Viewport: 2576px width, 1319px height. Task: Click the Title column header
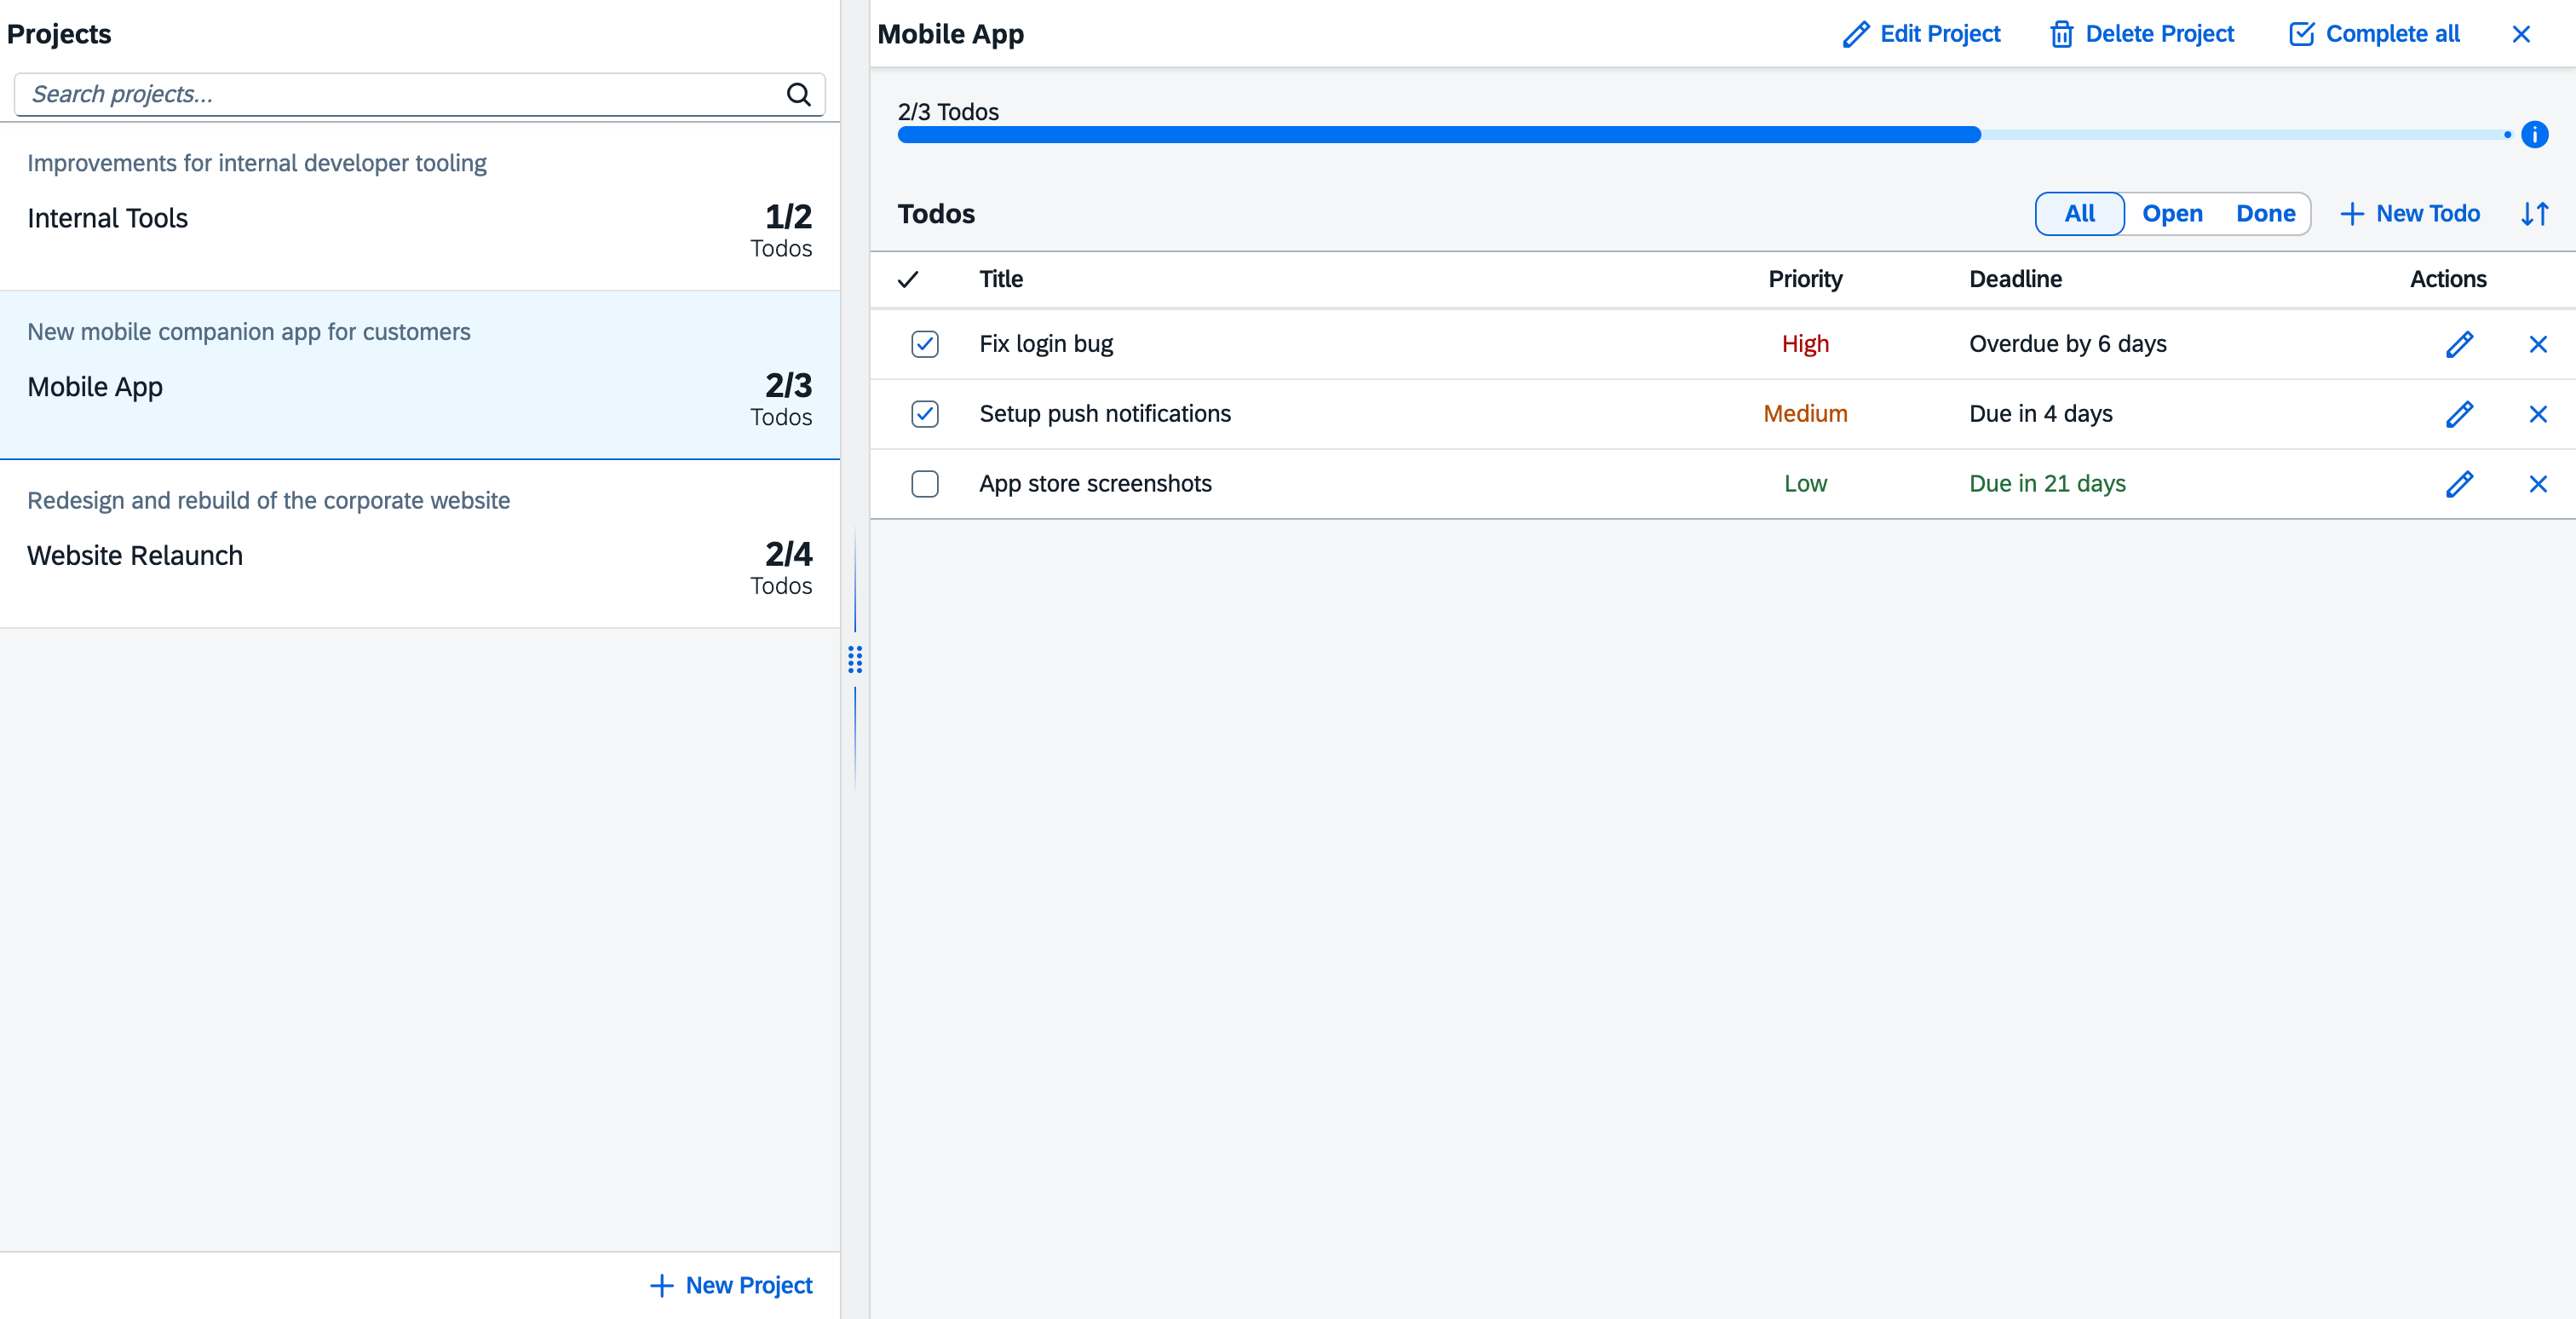[1001, 279]
